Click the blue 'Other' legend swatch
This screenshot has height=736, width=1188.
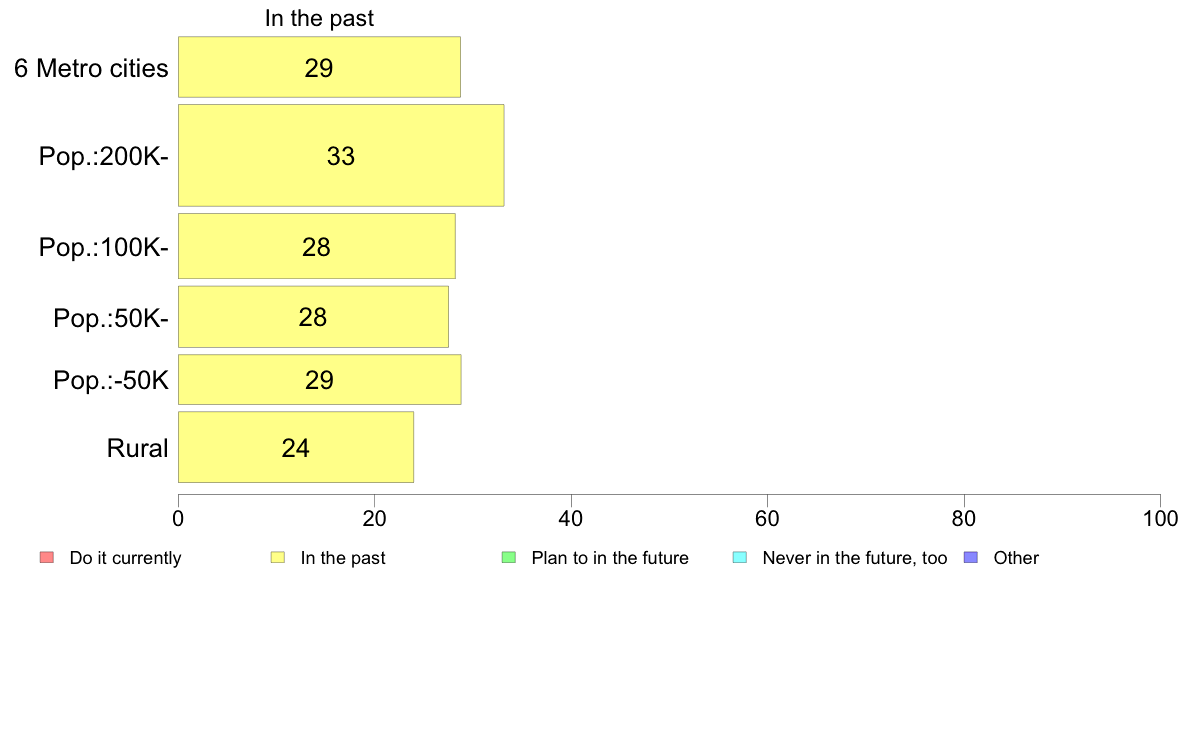tap(971, 557)
